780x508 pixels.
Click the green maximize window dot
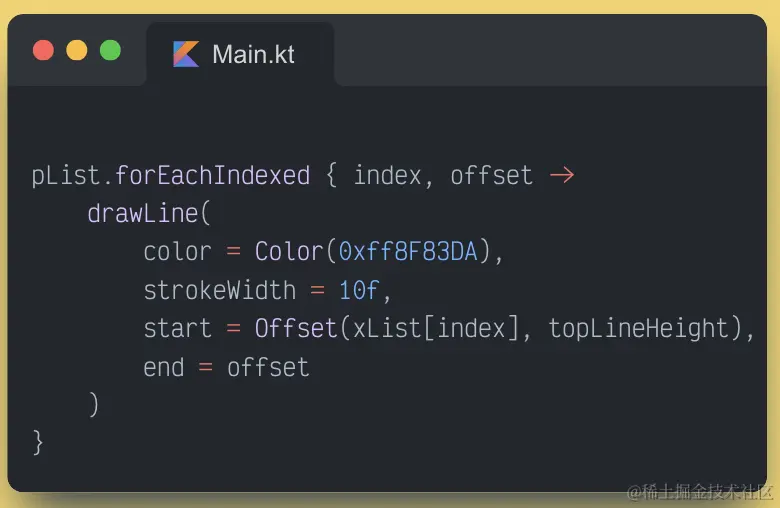[x=110, y=50]
